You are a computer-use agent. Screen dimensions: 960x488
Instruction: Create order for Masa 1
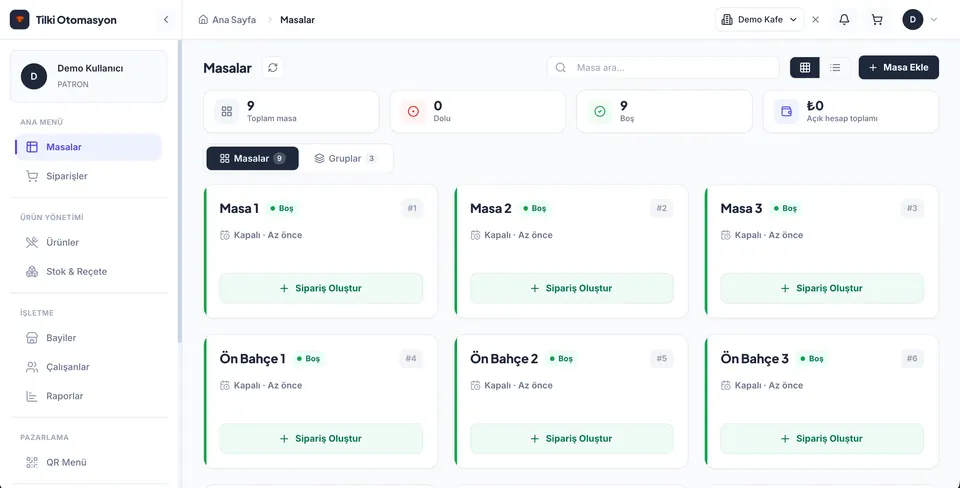coord(321,288)
